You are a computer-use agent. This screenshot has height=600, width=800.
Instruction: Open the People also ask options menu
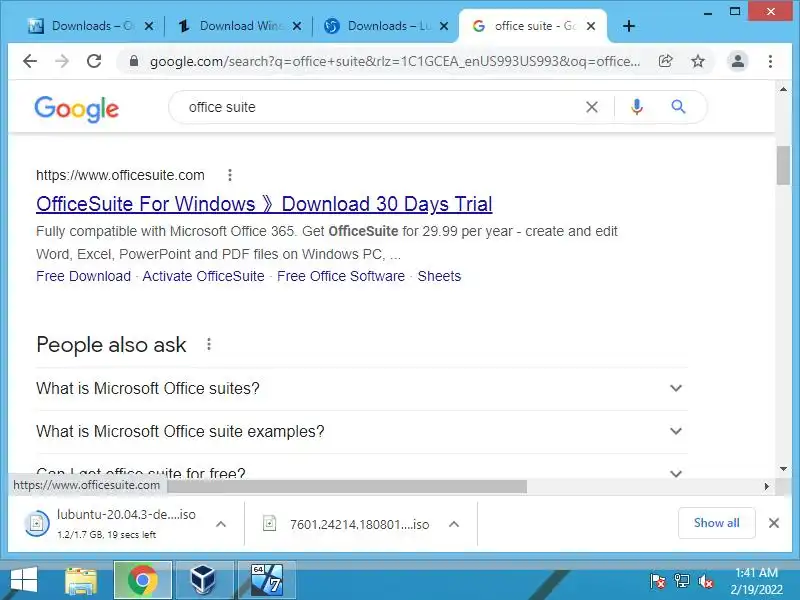[209, 344]
